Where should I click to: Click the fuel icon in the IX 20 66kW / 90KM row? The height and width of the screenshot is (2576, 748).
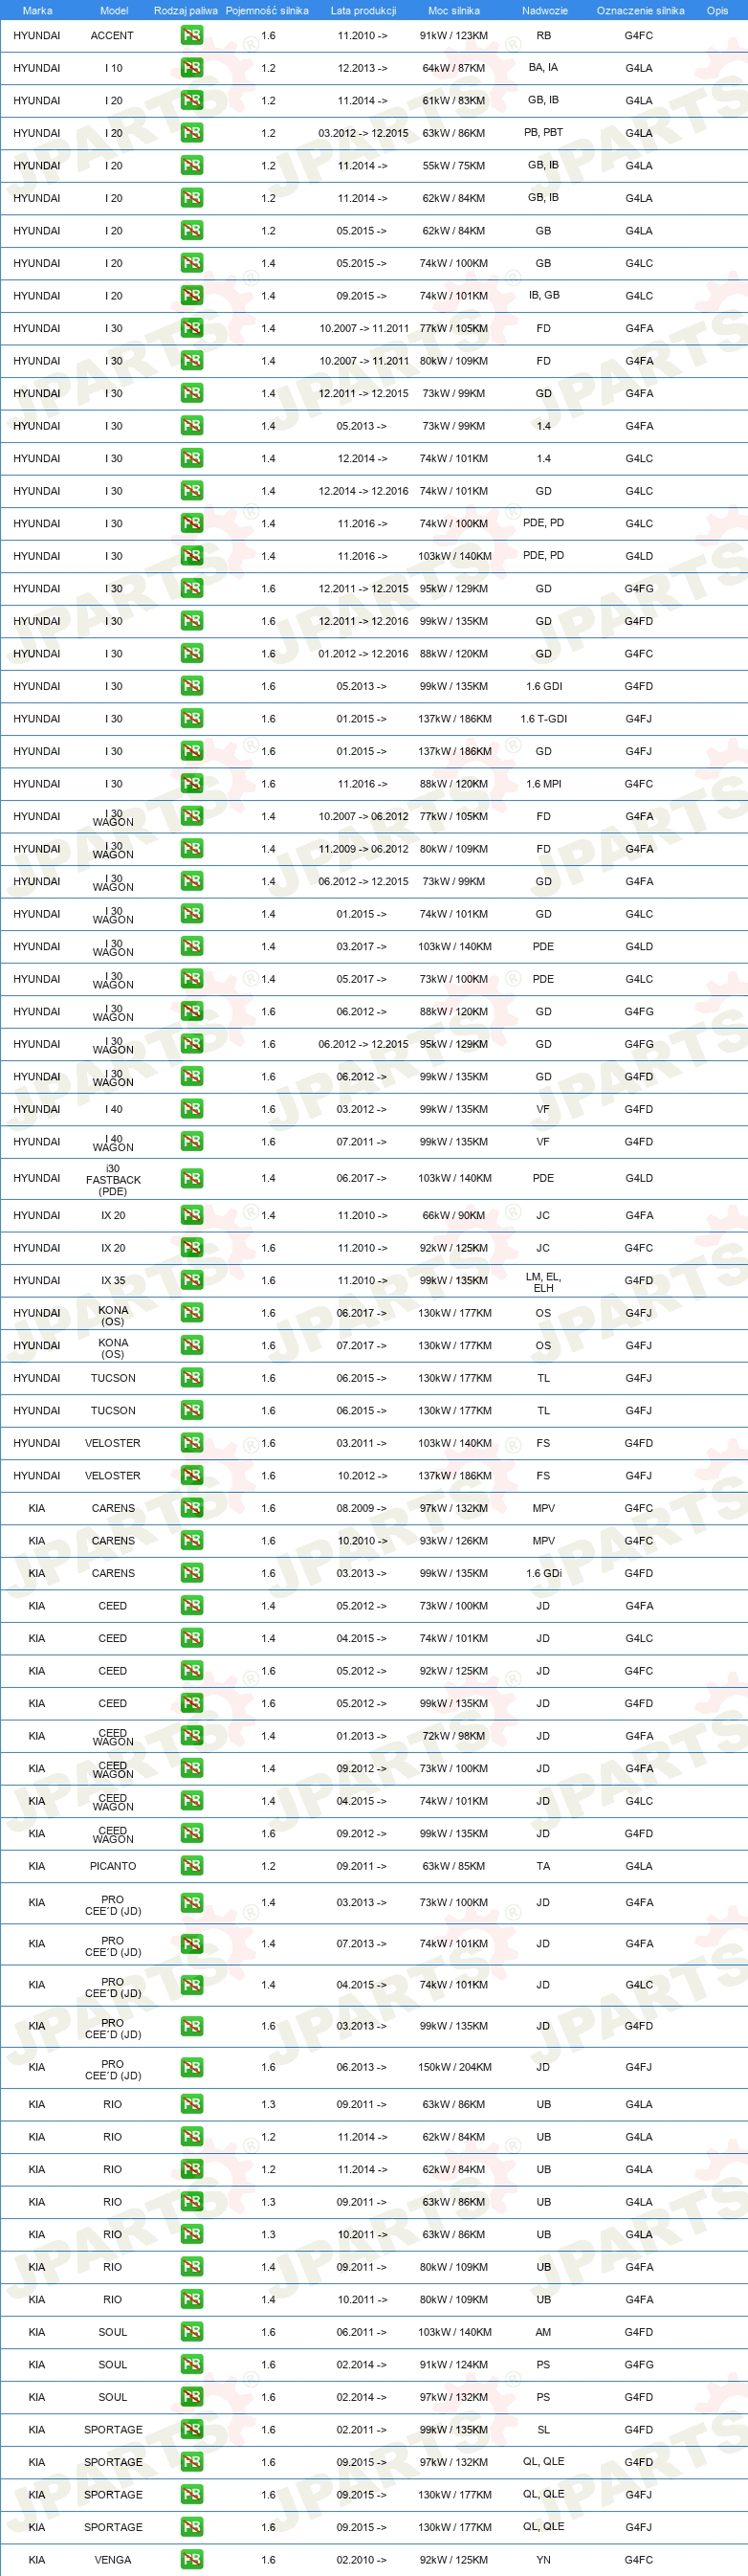pos(191,1215)
